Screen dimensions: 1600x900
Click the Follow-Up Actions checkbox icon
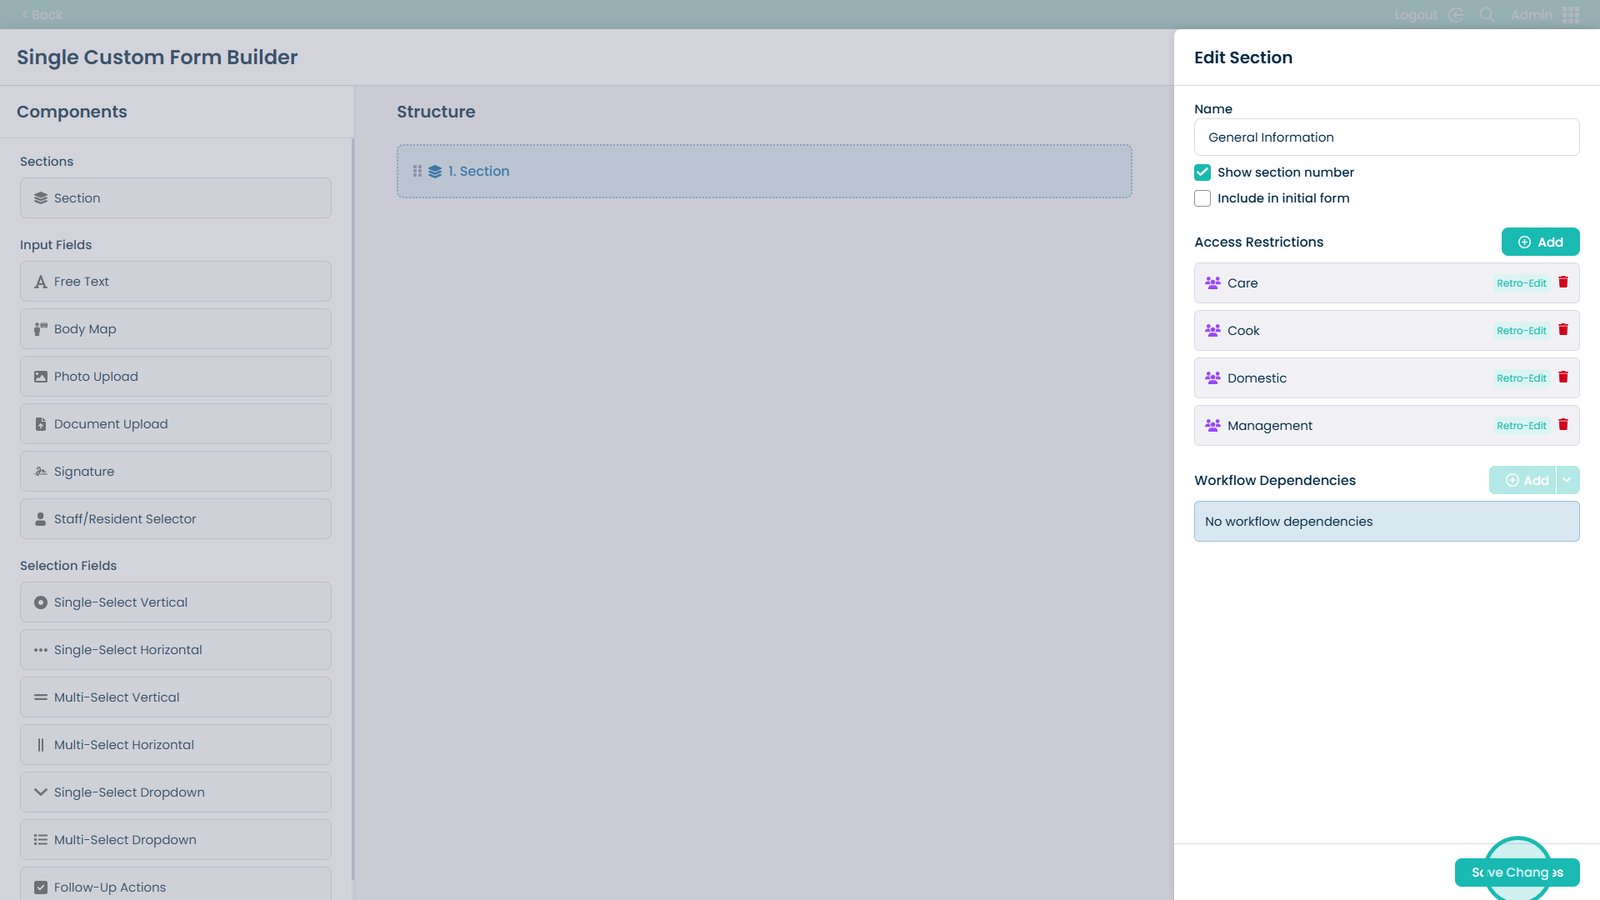(x=41, y=887)
